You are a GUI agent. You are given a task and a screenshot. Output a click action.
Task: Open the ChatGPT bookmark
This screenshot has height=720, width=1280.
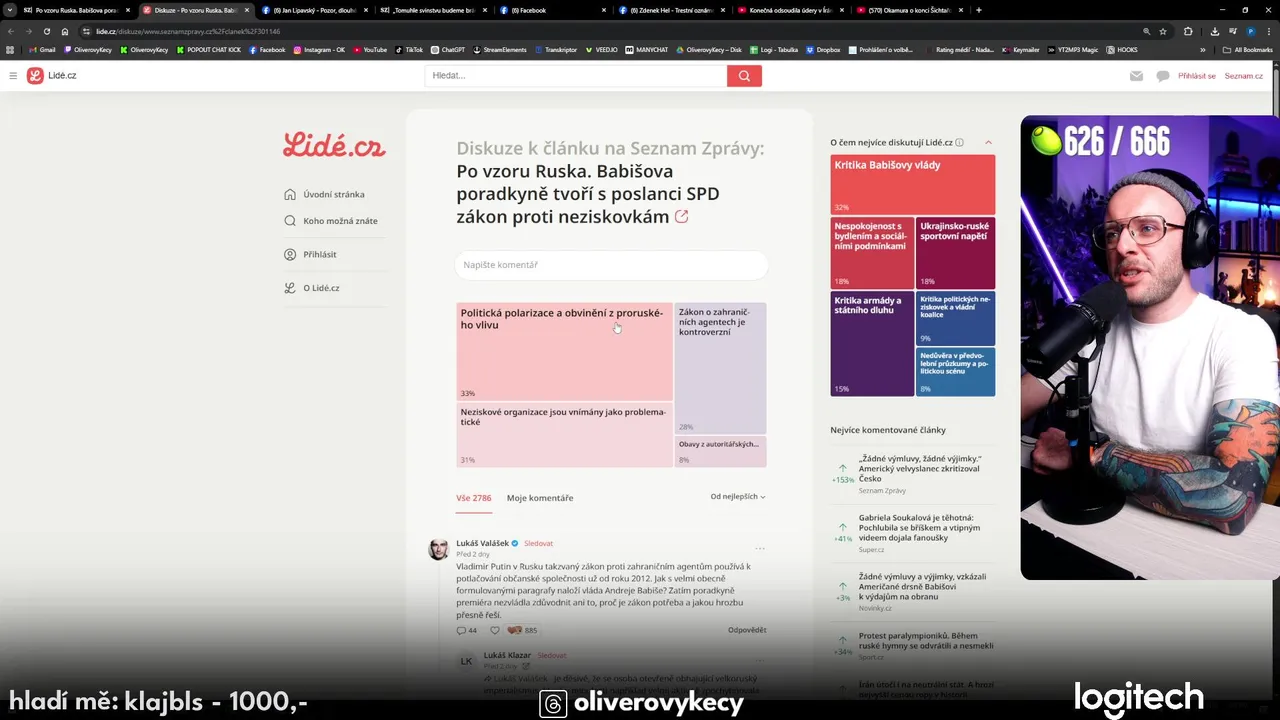pos(448,50)
